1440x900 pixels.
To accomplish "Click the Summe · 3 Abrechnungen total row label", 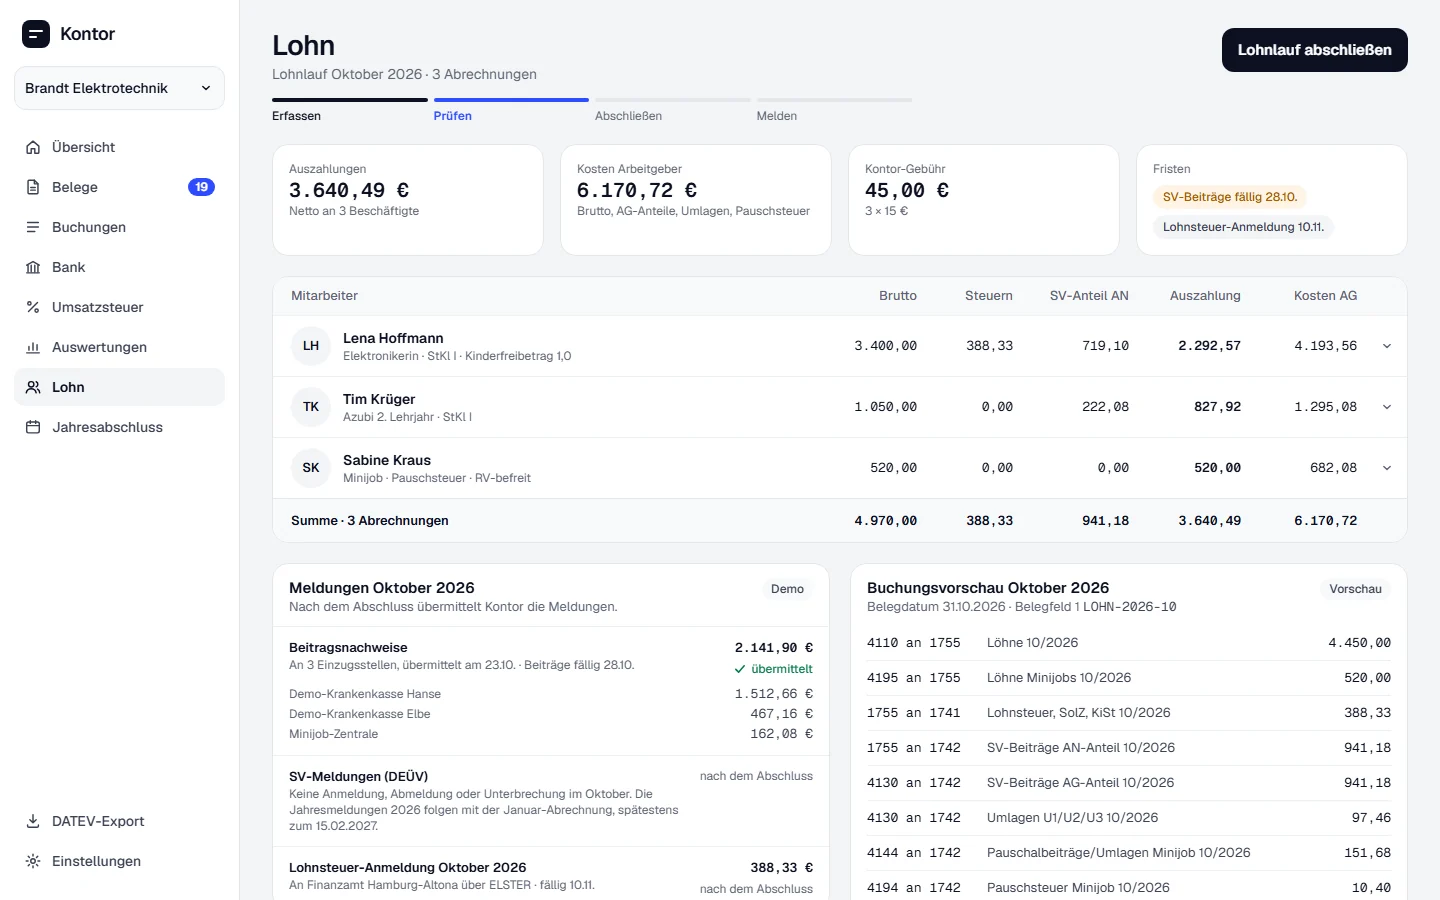I will click(370, 521).
